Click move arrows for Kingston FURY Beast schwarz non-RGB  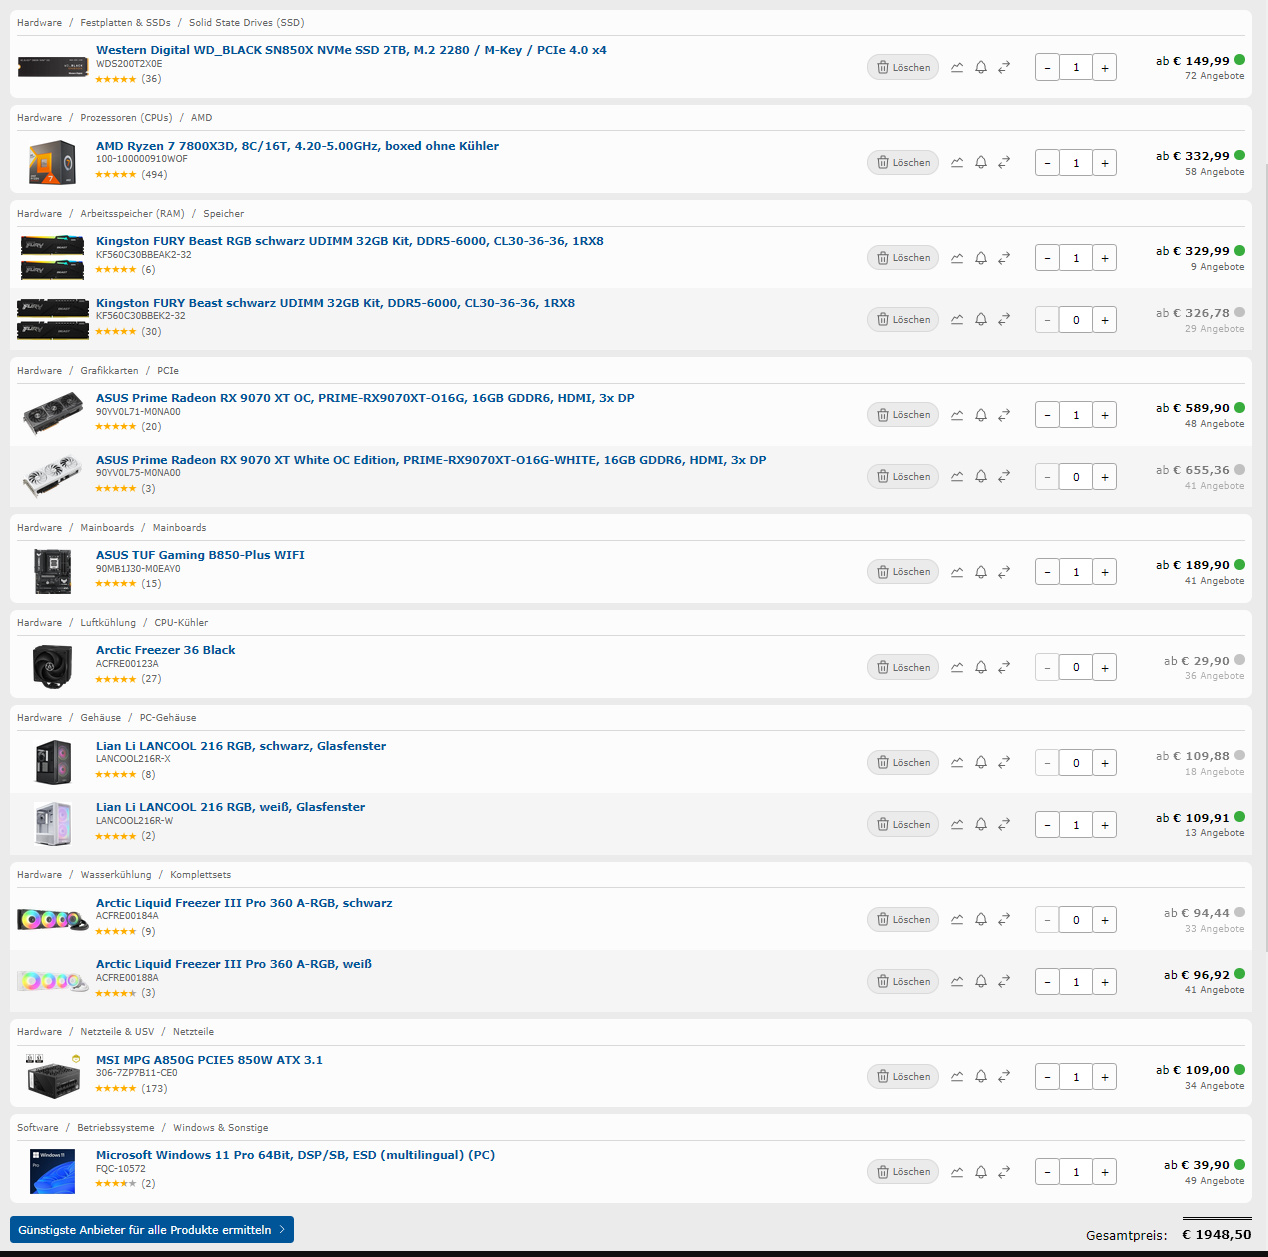pos(1004,320)
